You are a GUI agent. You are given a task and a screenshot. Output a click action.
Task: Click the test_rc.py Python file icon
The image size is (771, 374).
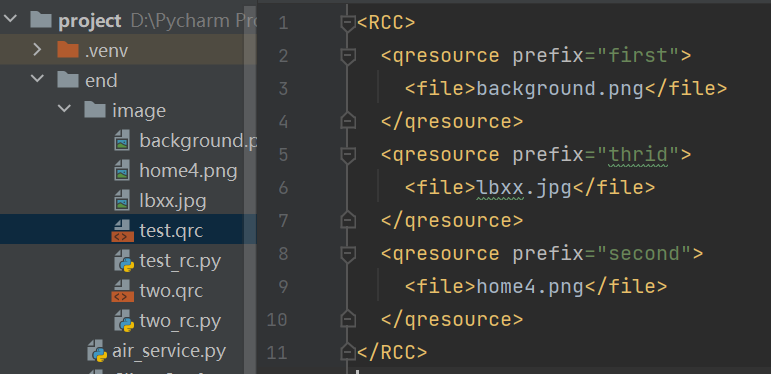124,260
